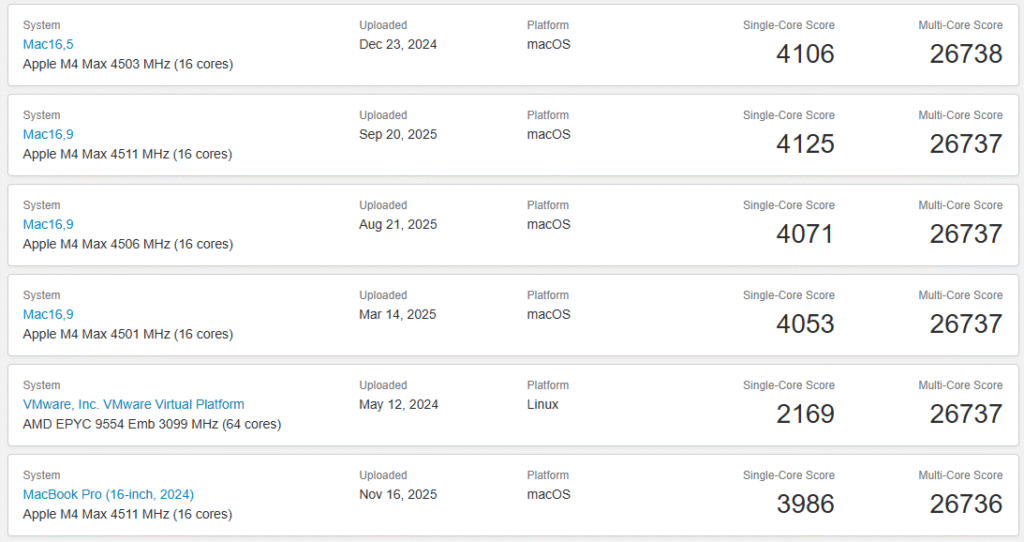This screenshot has height=542, width=1024.
Task: Click the multi-core score 26736
Action: [965, 504]
